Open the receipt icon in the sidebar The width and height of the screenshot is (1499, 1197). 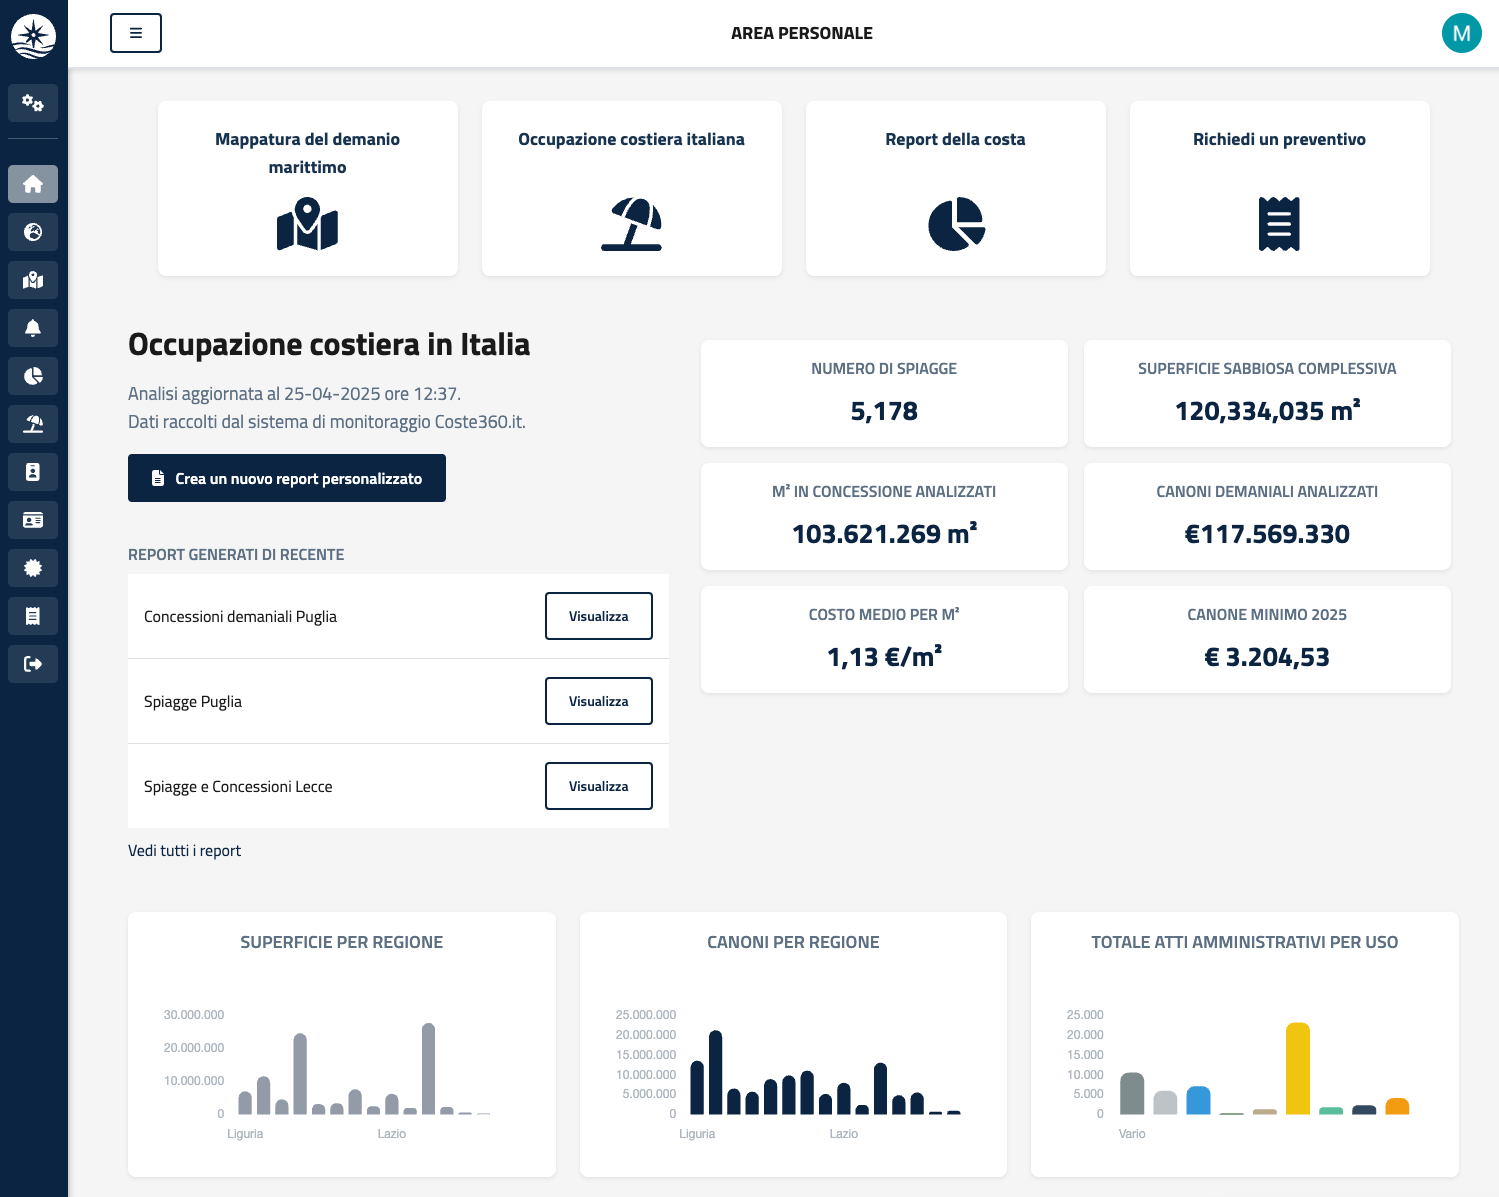(33, 616)
